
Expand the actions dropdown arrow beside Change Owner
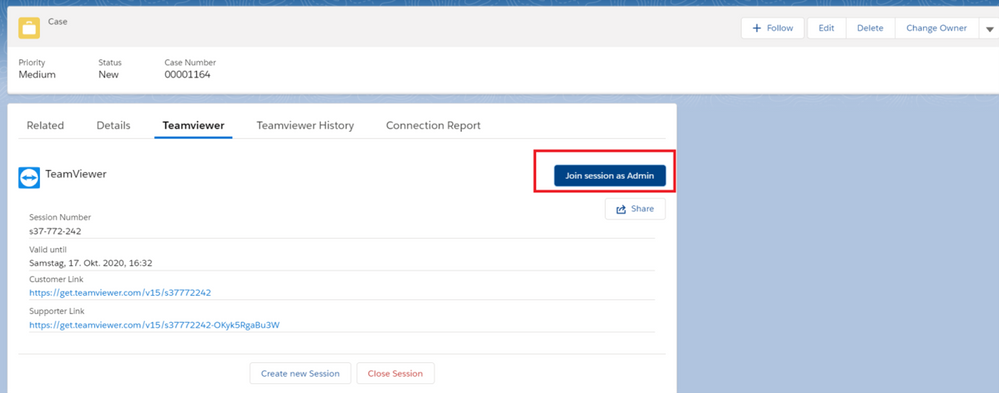[x=989, y=29]
